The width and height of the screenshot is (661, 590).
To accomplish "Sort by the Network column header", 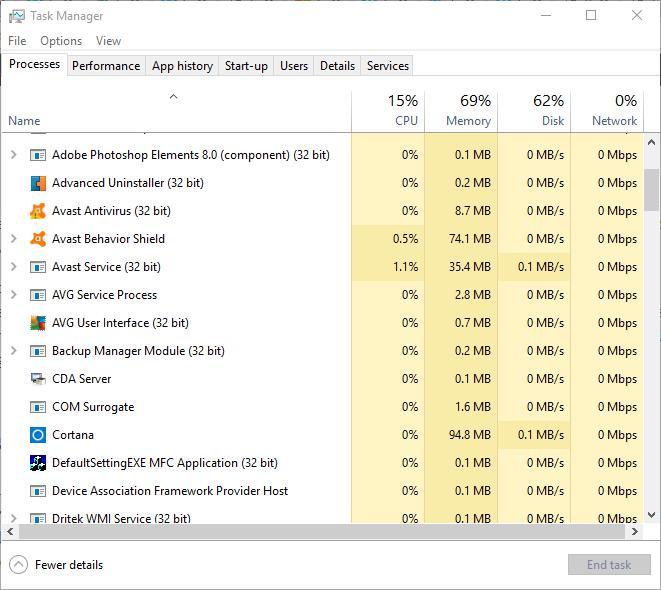I will tap(607, 111).
